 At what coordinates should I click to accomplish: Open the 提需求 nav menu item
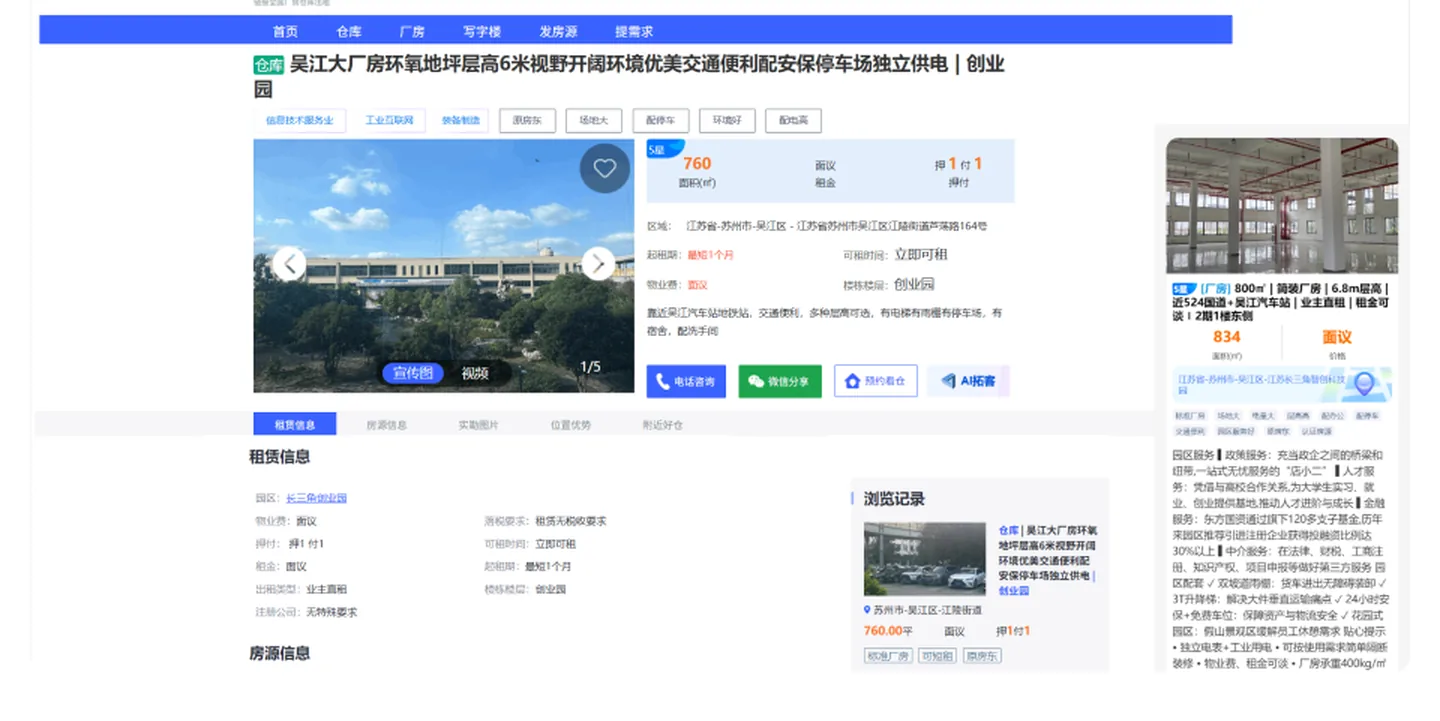(634, 32)
